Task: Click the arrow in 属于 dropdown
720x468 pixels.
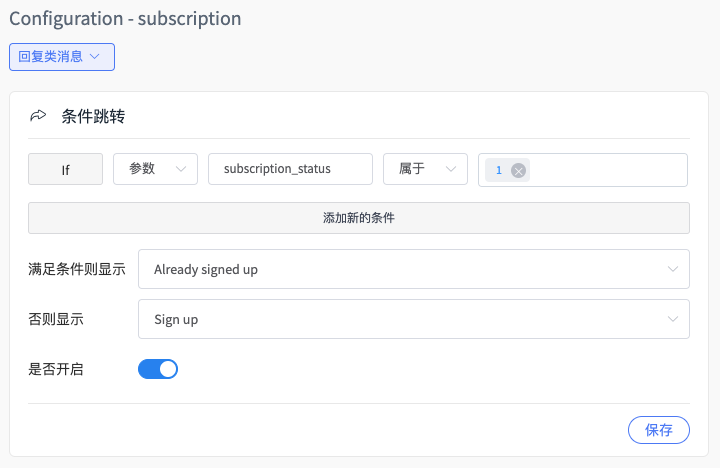Action: coord(451,169)
